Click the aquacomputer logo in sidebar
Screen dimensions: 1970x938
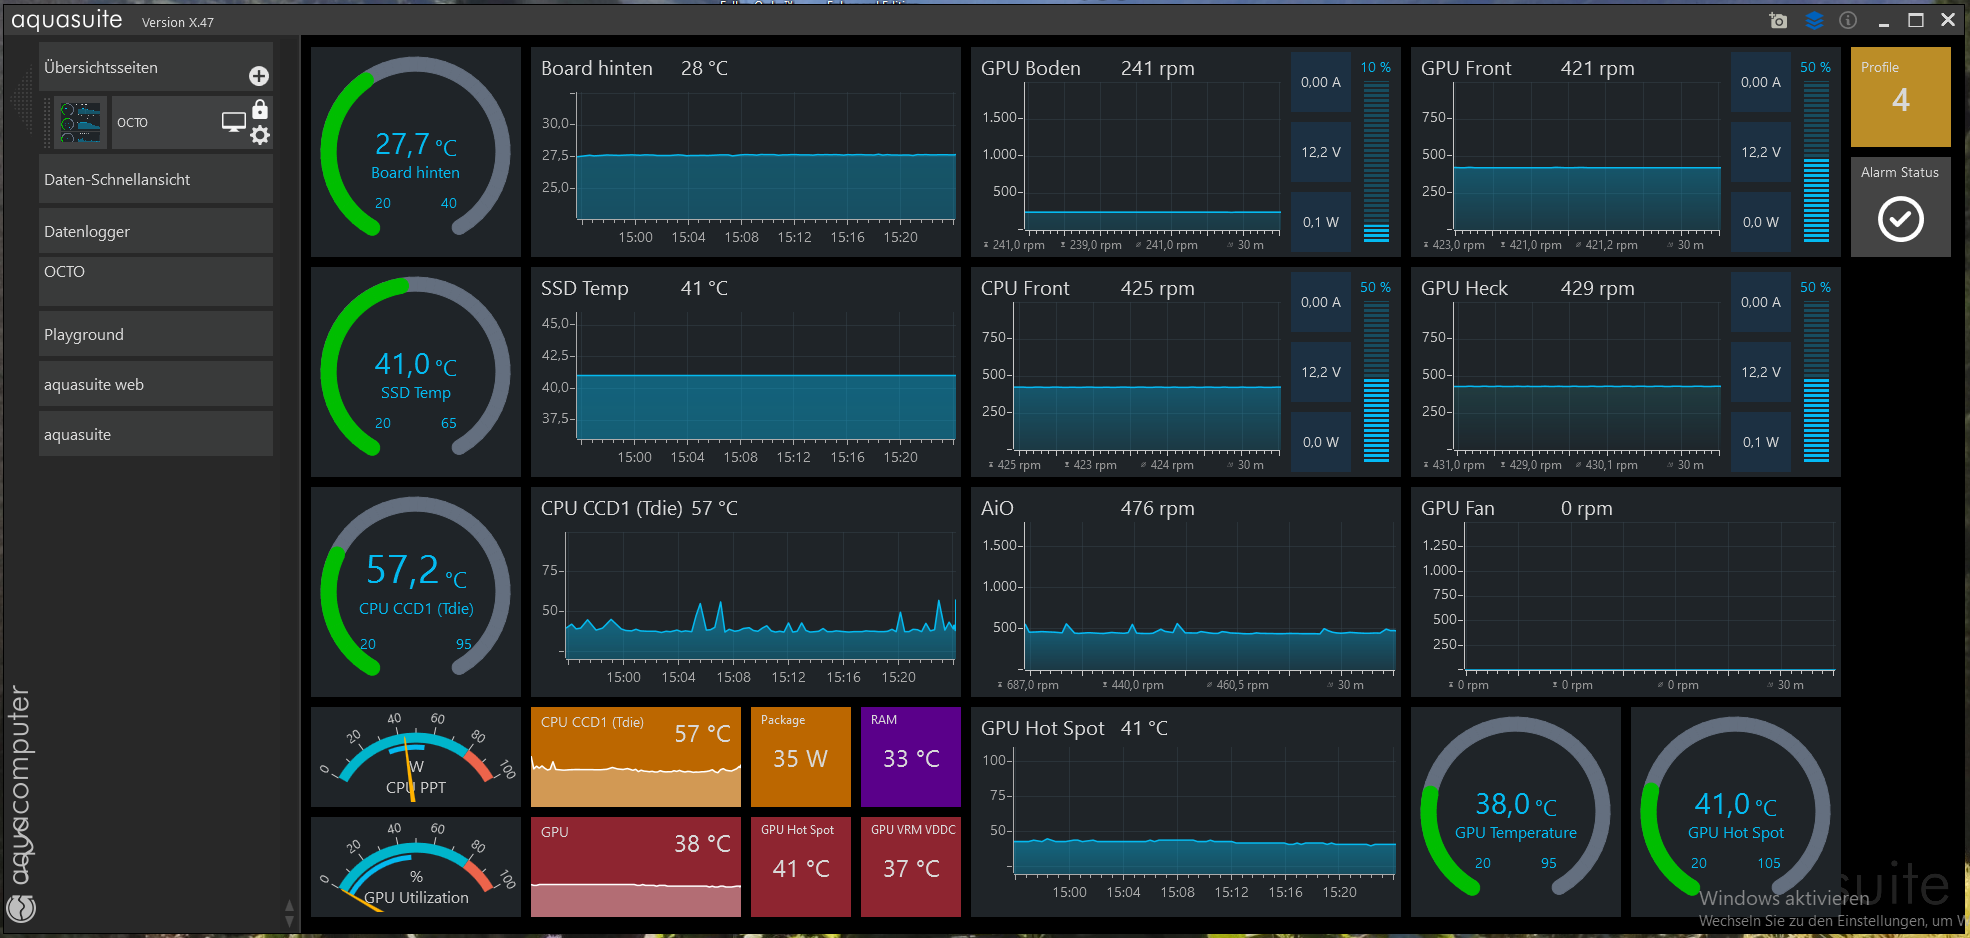click(x=21, y=803)
